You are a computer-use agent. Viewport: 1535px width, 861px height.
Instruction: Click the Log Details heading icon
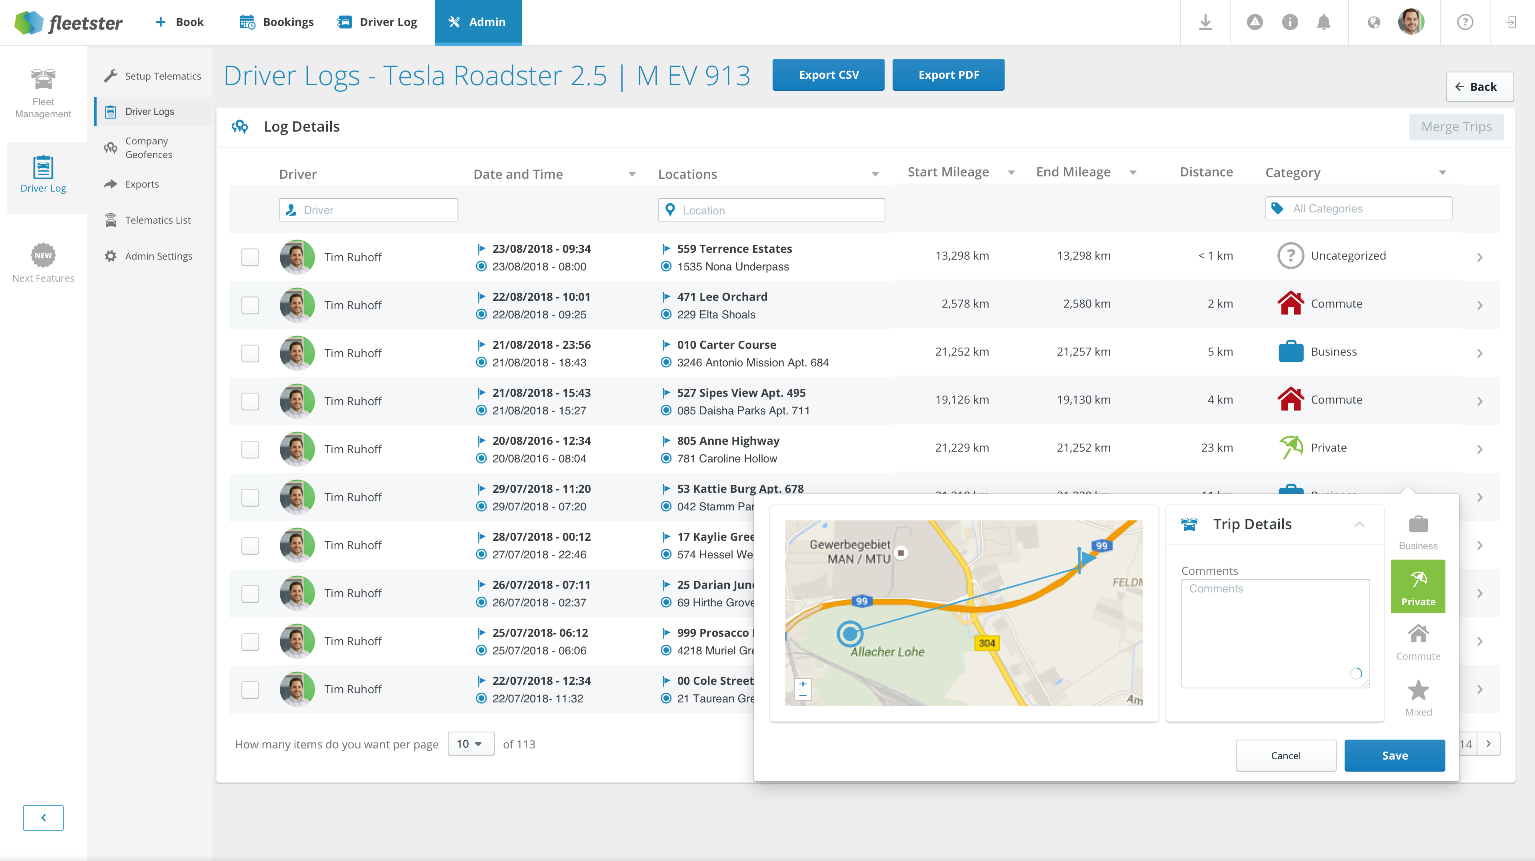point(240,127)
